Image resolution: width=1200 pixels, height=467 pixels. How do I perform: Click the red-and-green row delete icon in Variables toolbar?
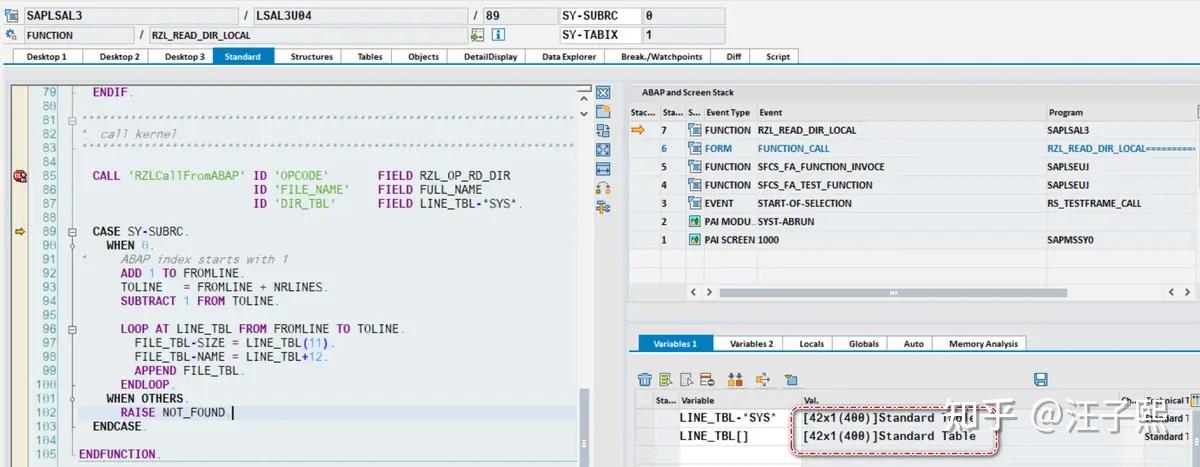point(706,379)
